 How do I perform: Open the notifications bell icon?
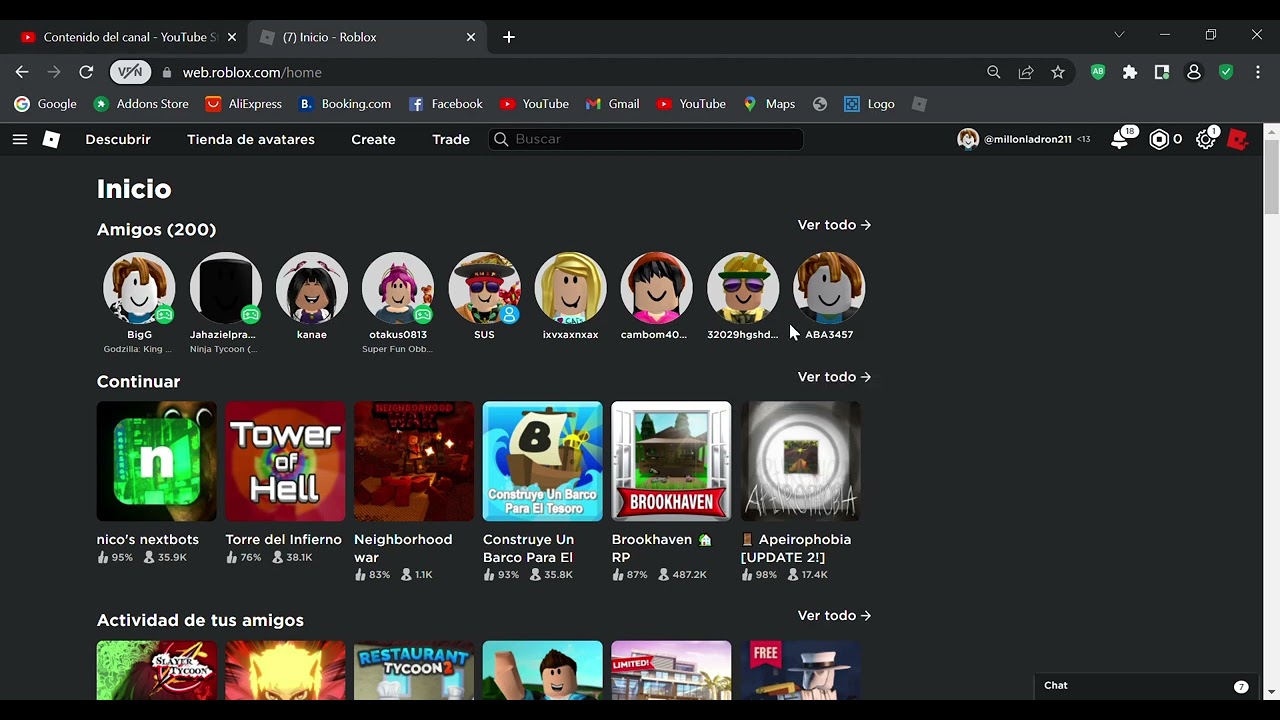point(1120,140)
